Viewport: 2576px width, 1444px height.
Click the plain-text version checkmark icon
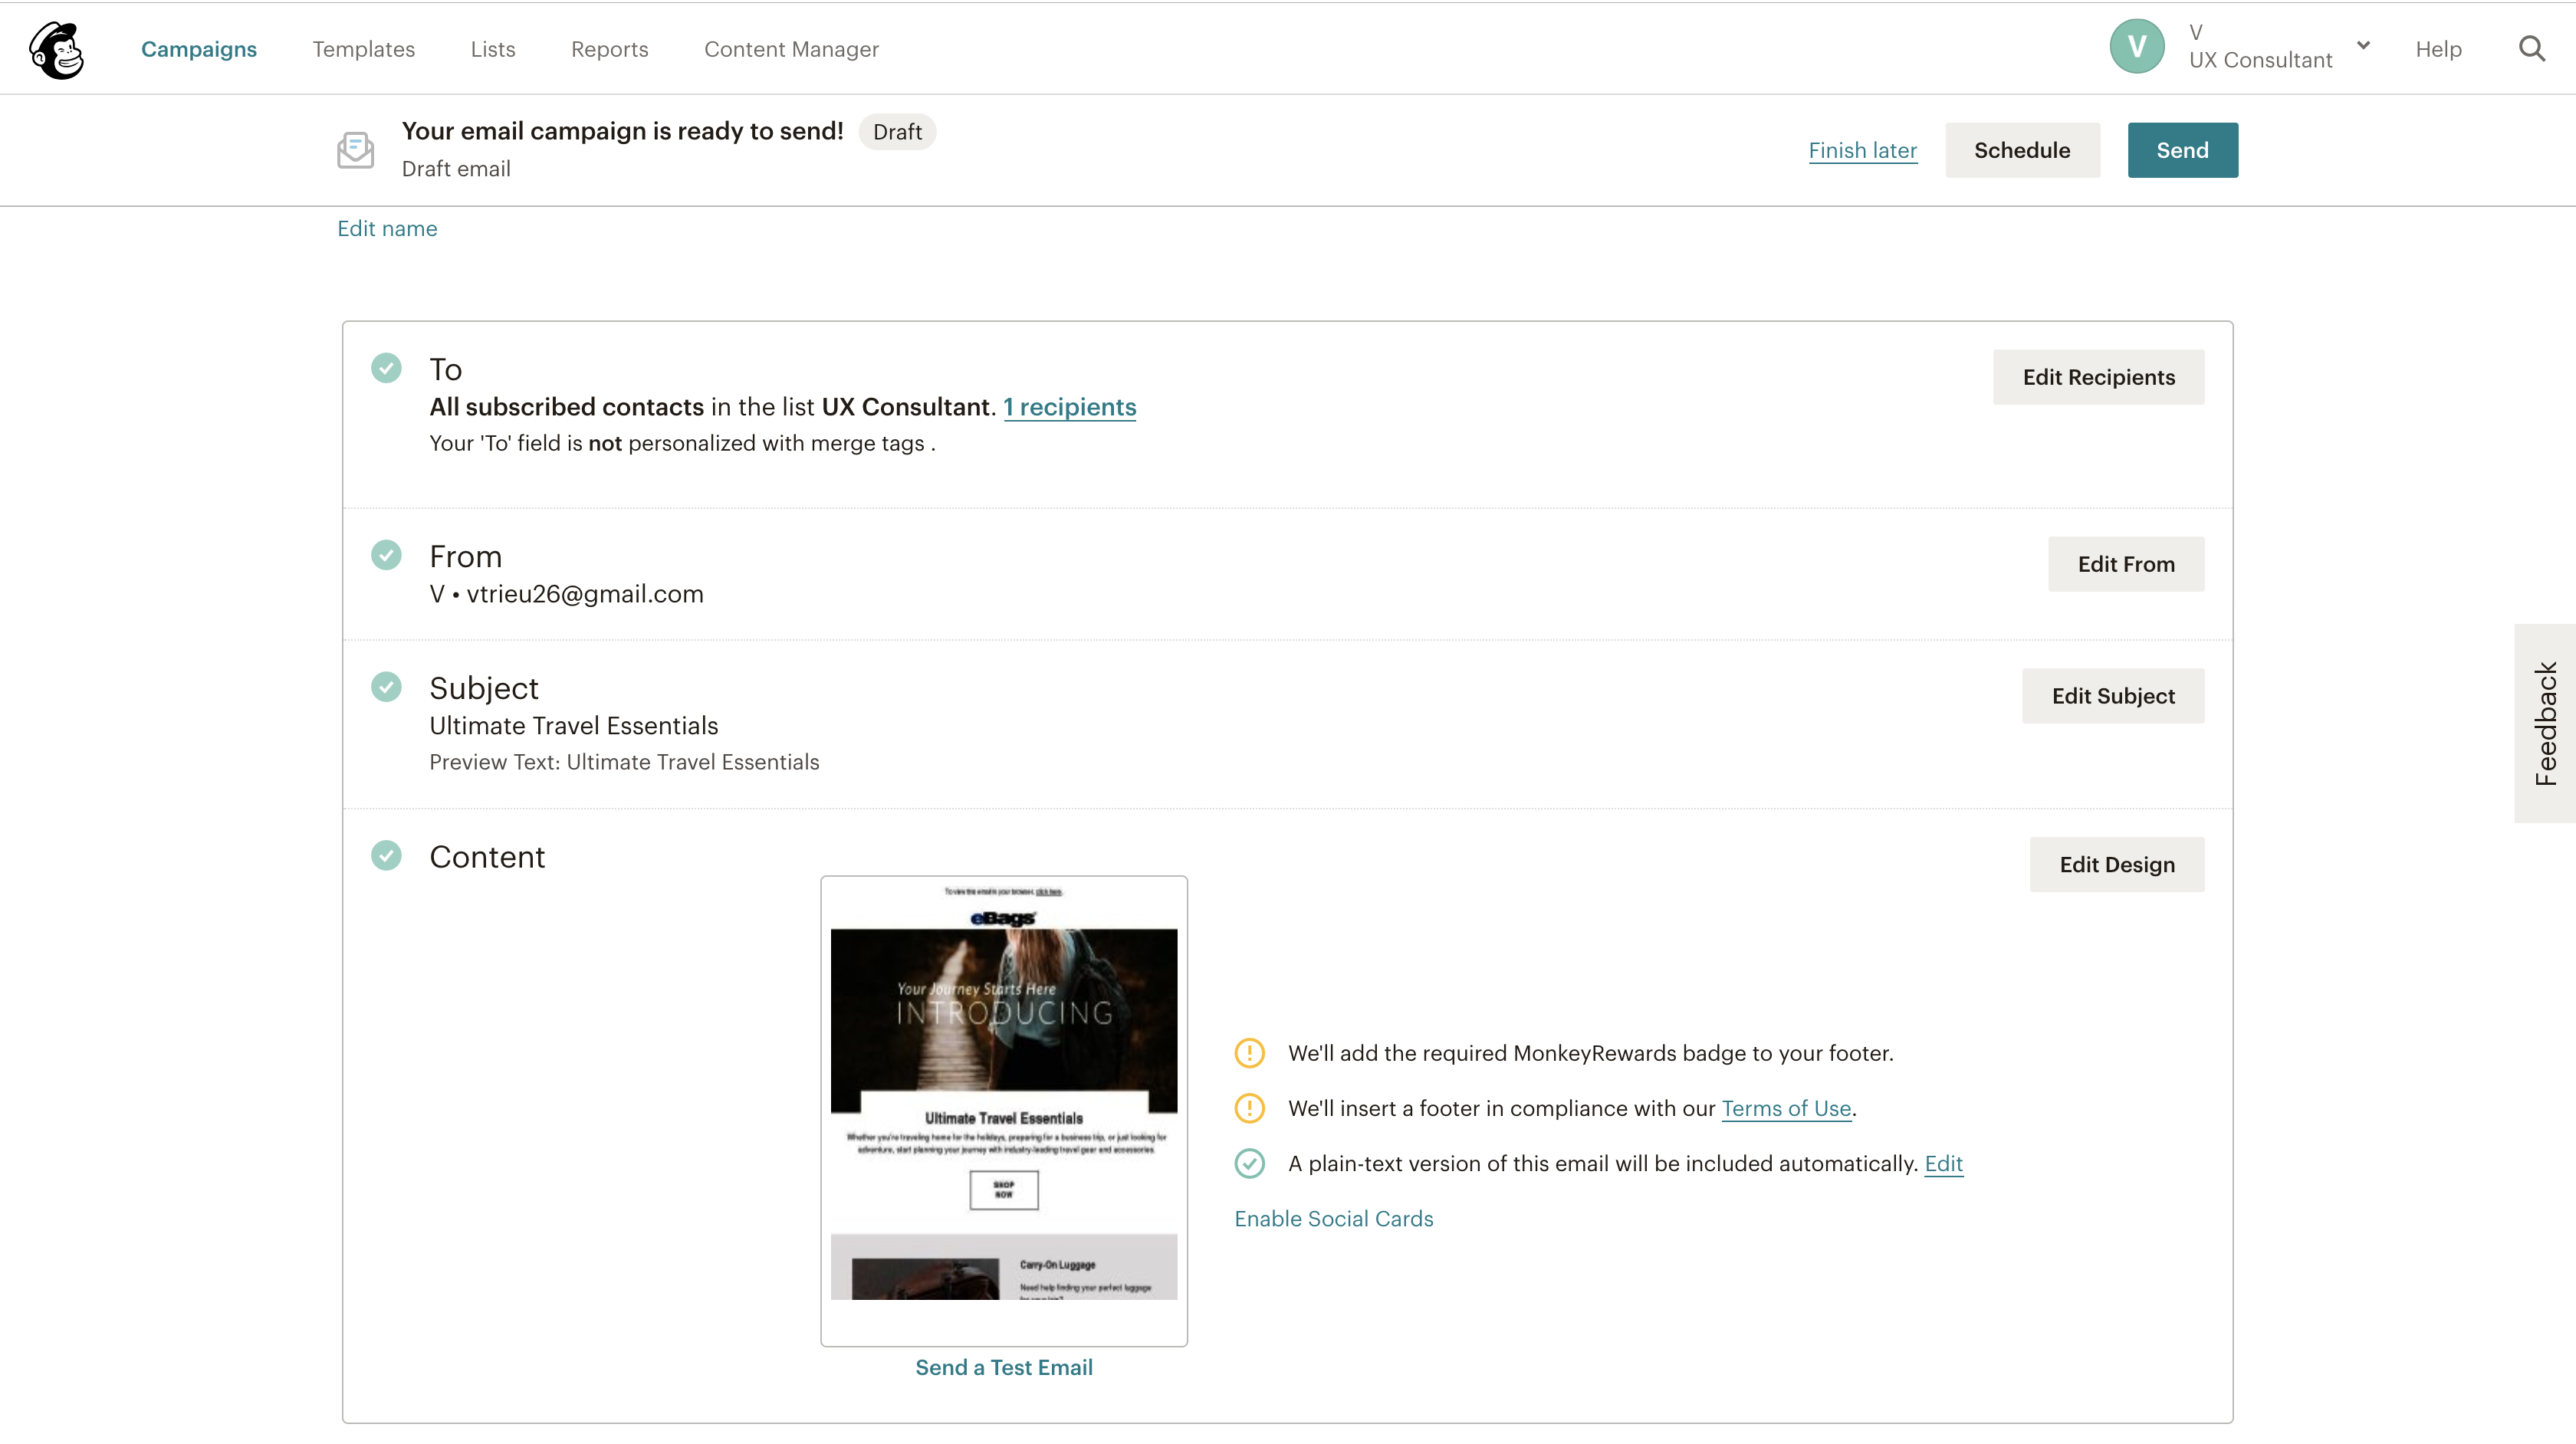click(x=1249, y=1163)
